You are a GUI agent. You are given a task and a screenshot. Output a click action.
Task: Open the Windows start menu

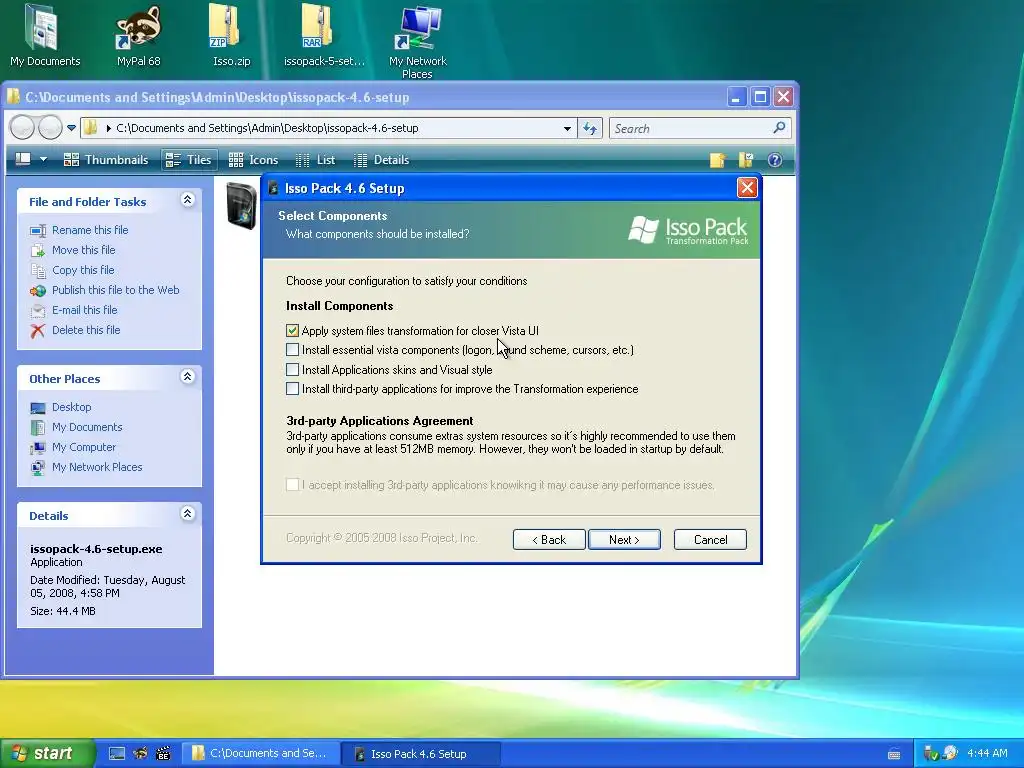[x=47, y=754]
